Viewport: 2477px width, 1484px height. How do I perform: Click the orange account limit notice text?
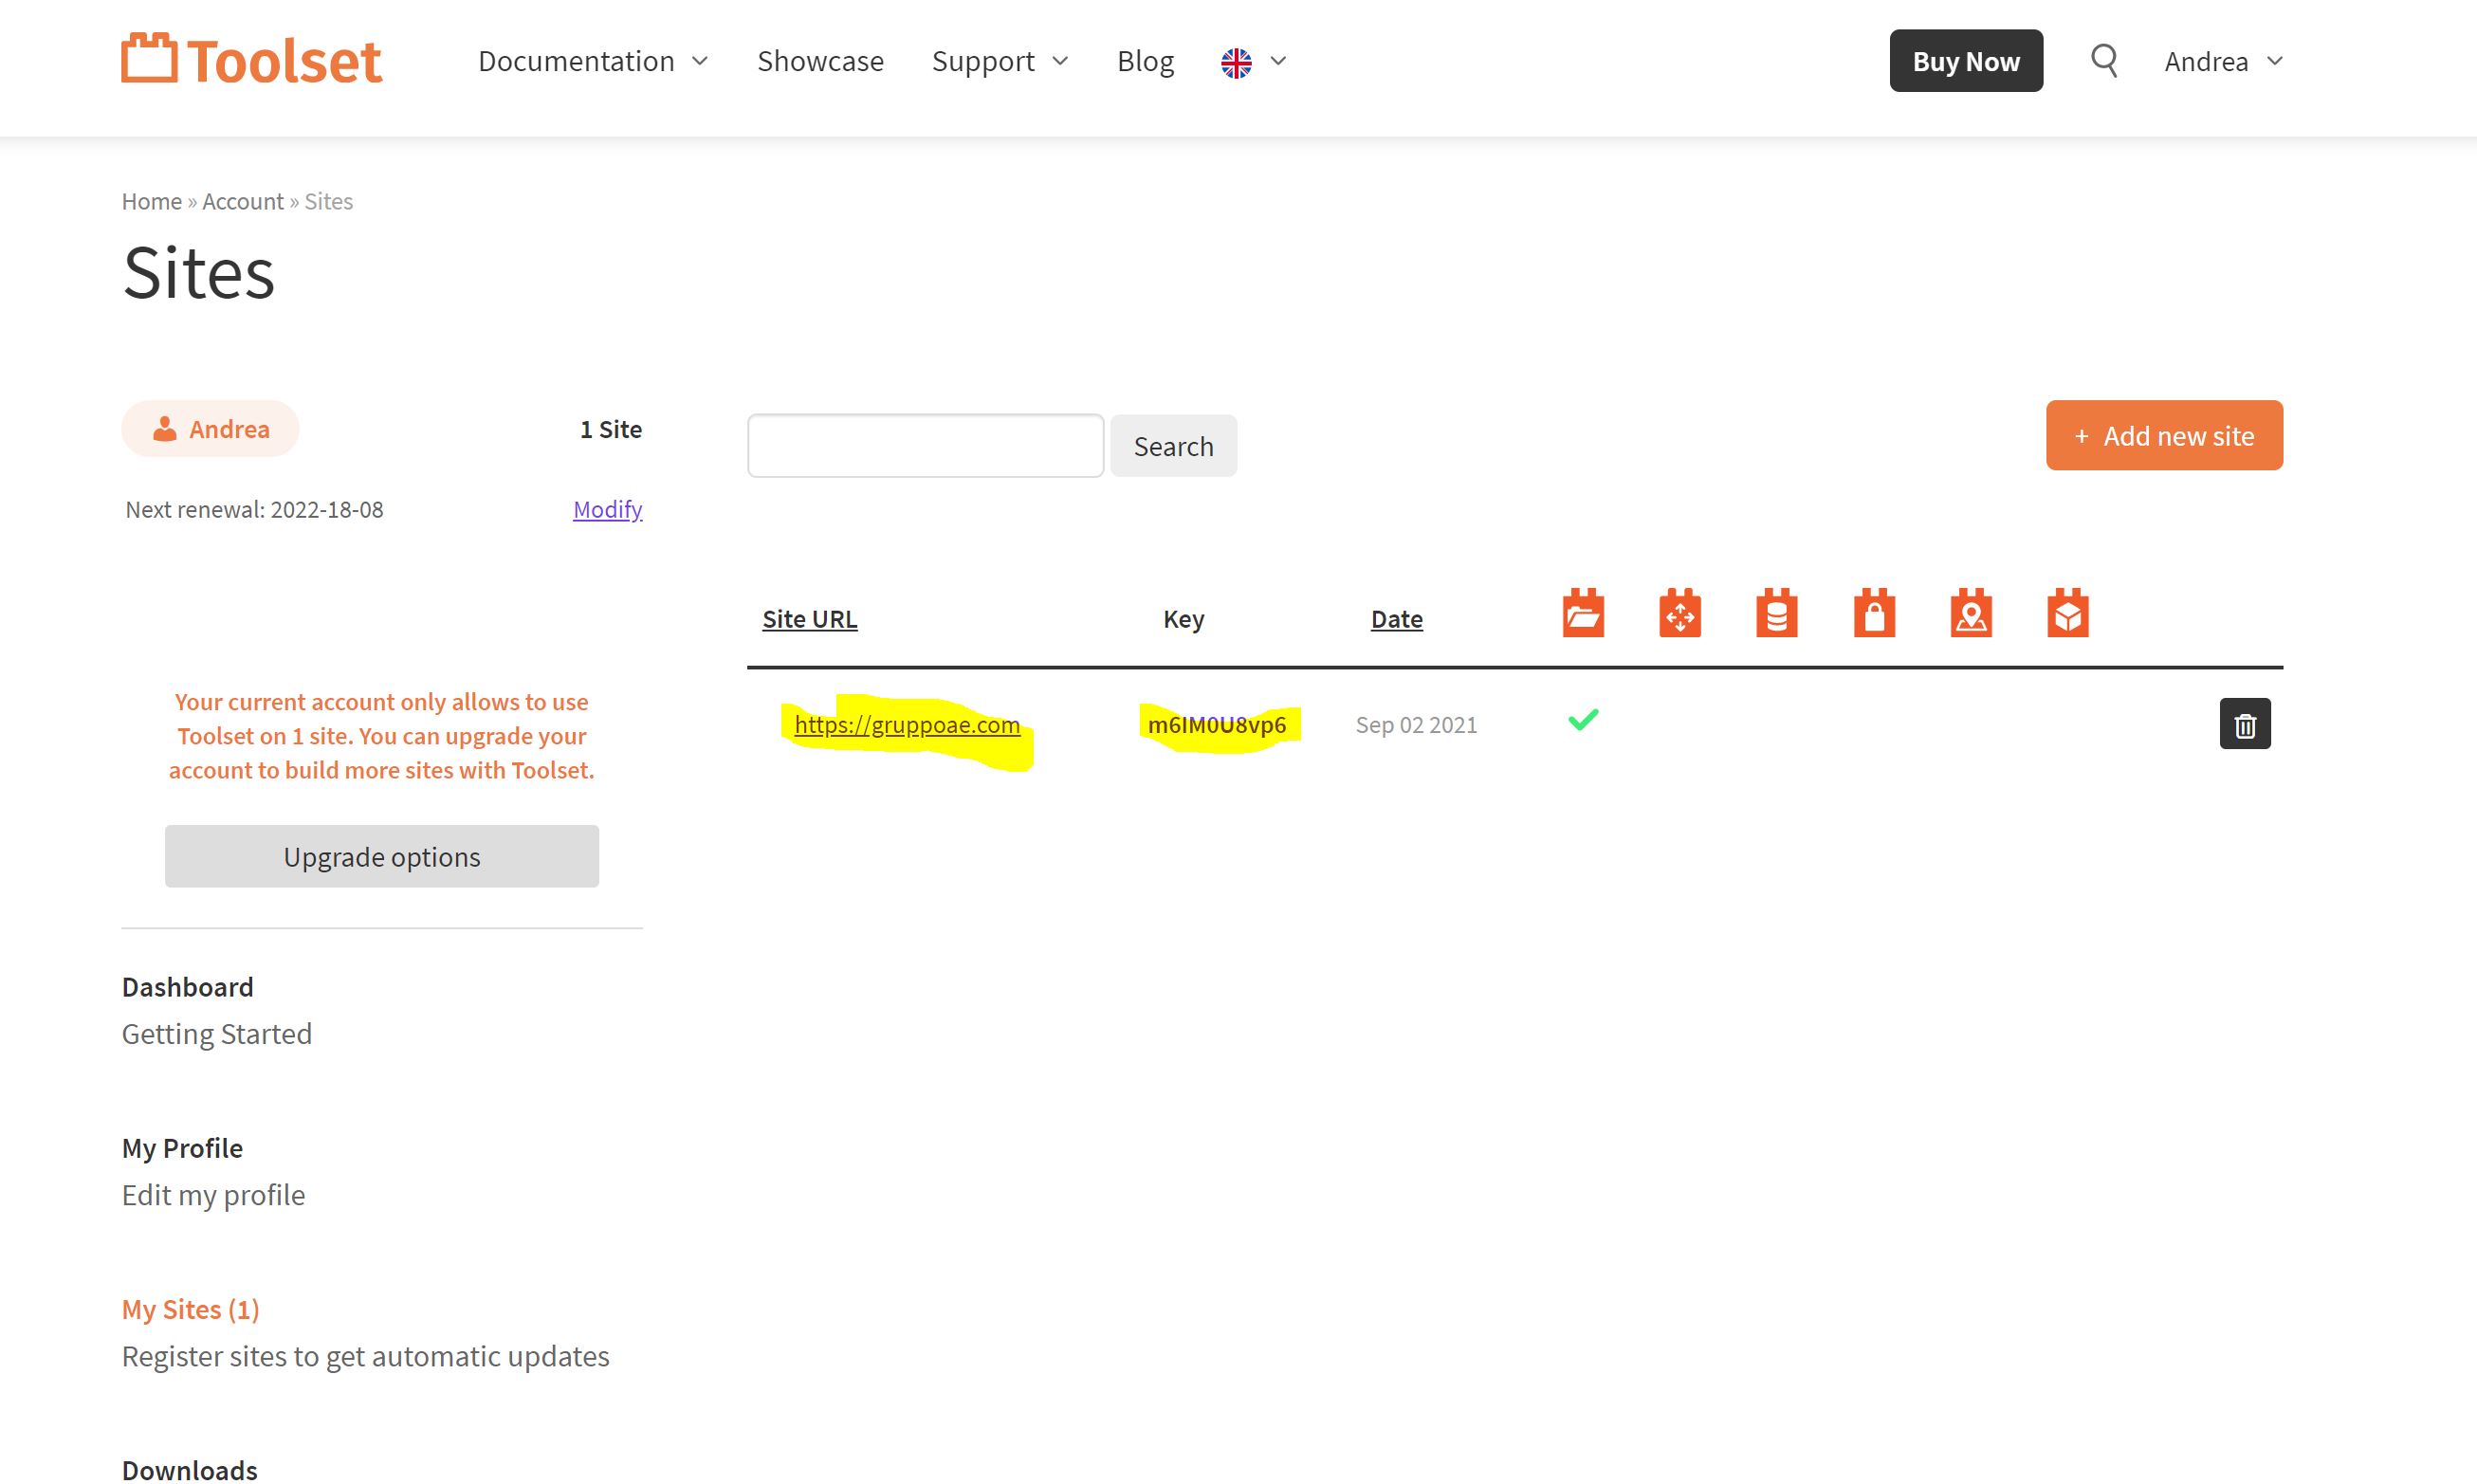coord(381,736)
